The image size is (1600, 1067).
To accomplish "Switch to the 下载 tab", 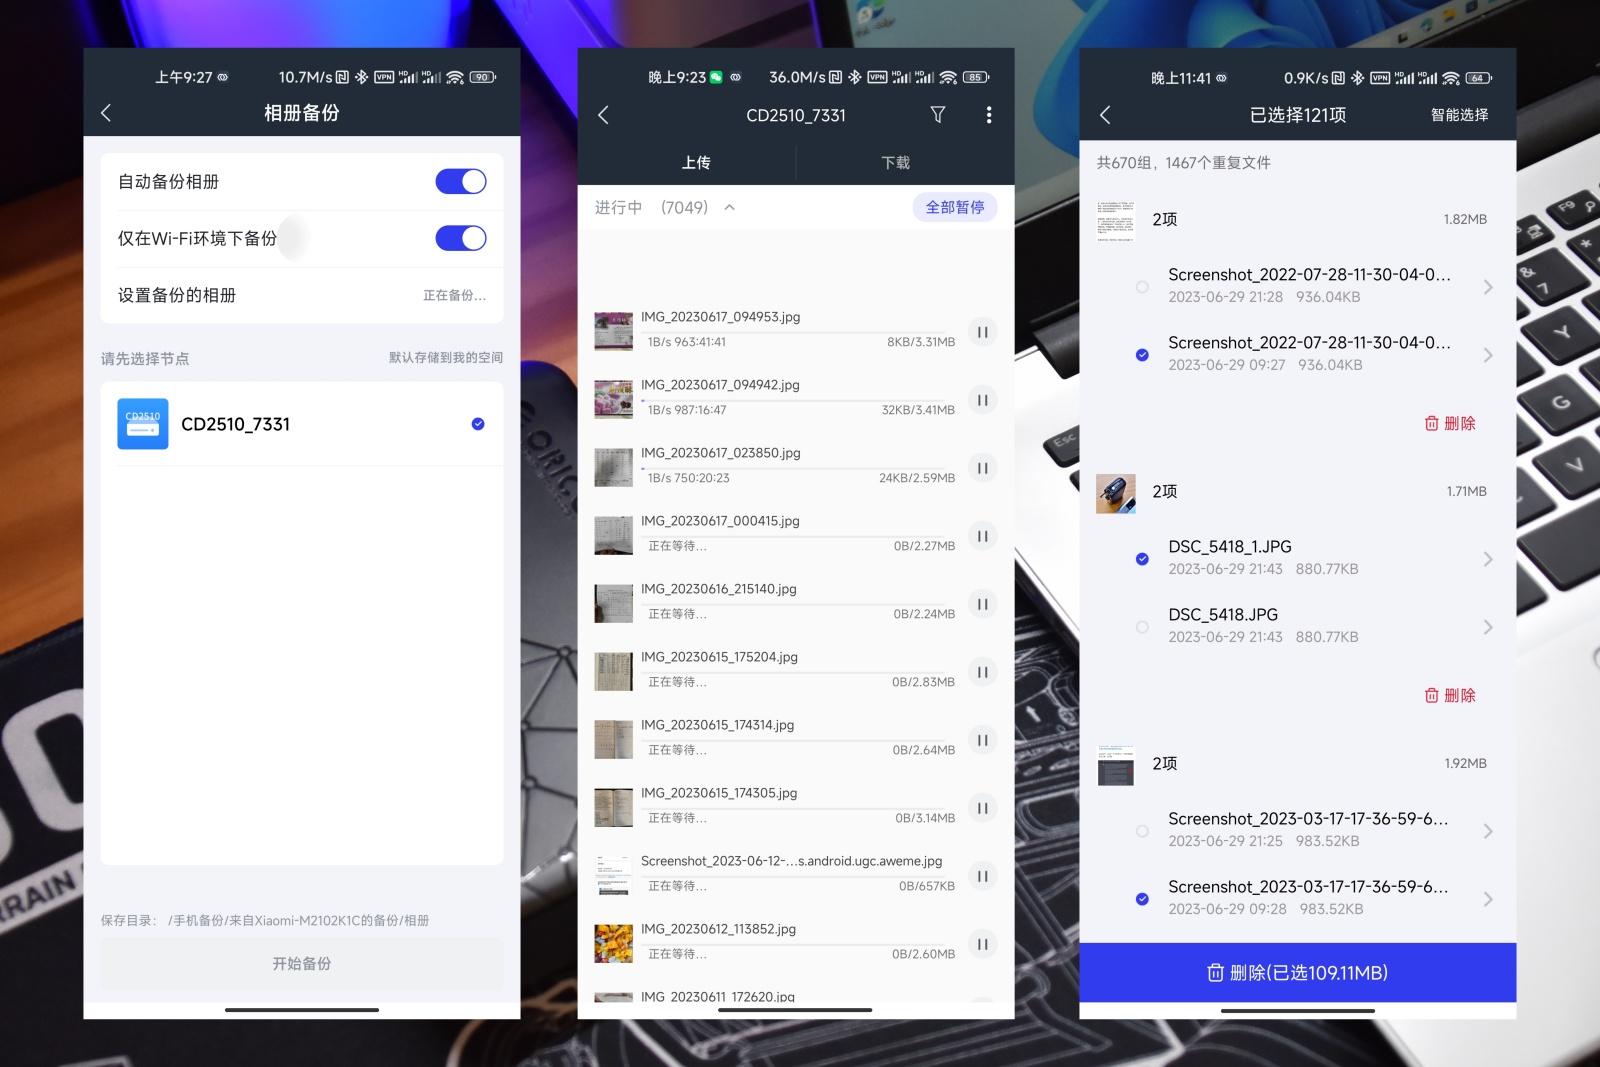I will tap(896, 162).
